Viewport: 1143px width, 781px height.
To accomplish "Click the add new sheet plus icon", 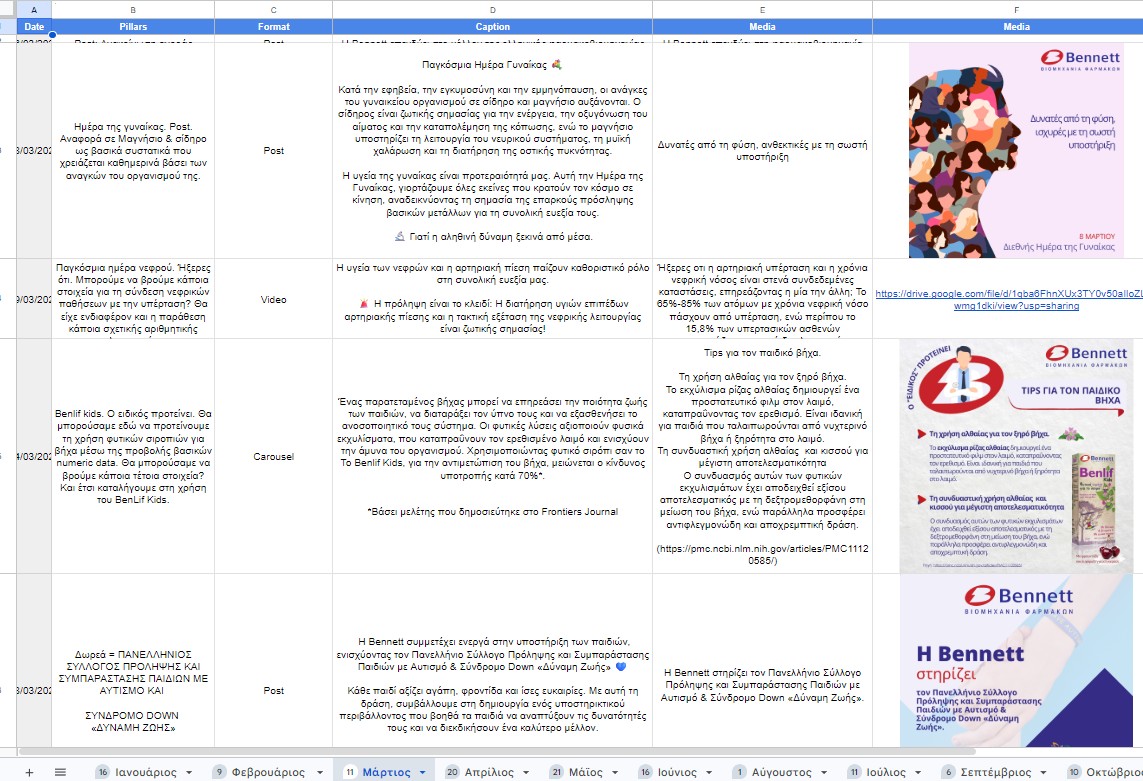I will coord(29,772).
